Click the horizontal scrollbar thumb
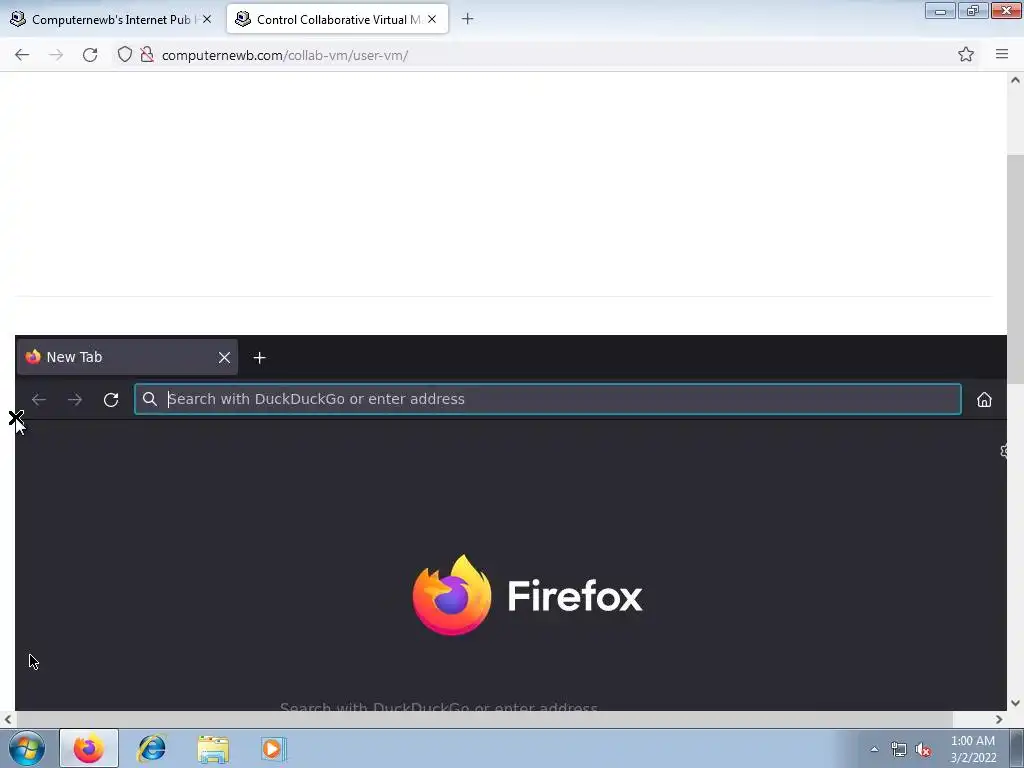The width and height of the screenshot is (1024, 768). (484, 720)
